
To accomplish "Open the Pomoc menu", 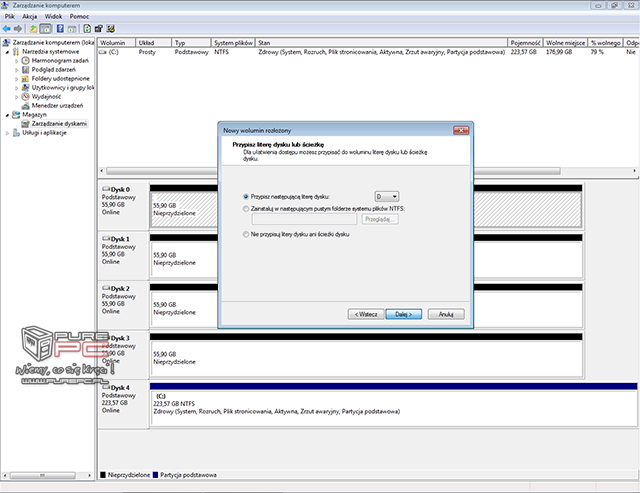I will (x=79, y=16).
